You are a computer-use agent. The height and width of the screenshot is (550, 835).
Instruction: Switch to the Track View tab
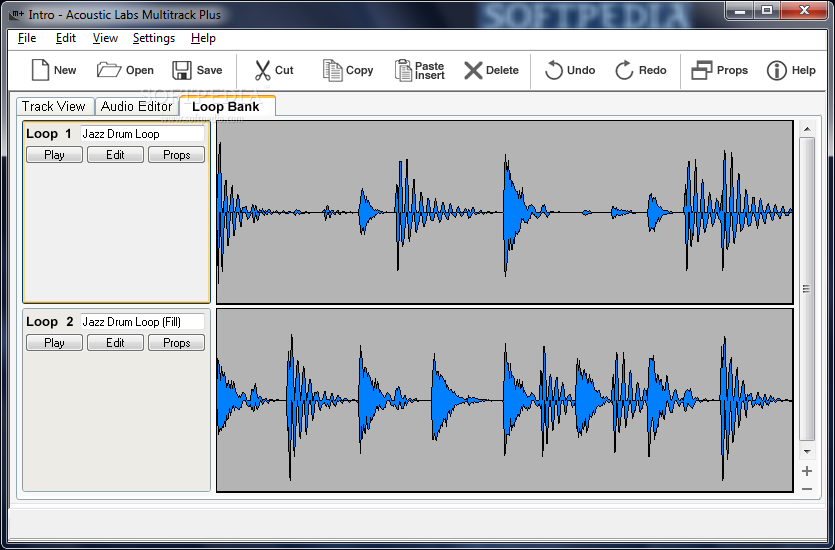point(54,106)
